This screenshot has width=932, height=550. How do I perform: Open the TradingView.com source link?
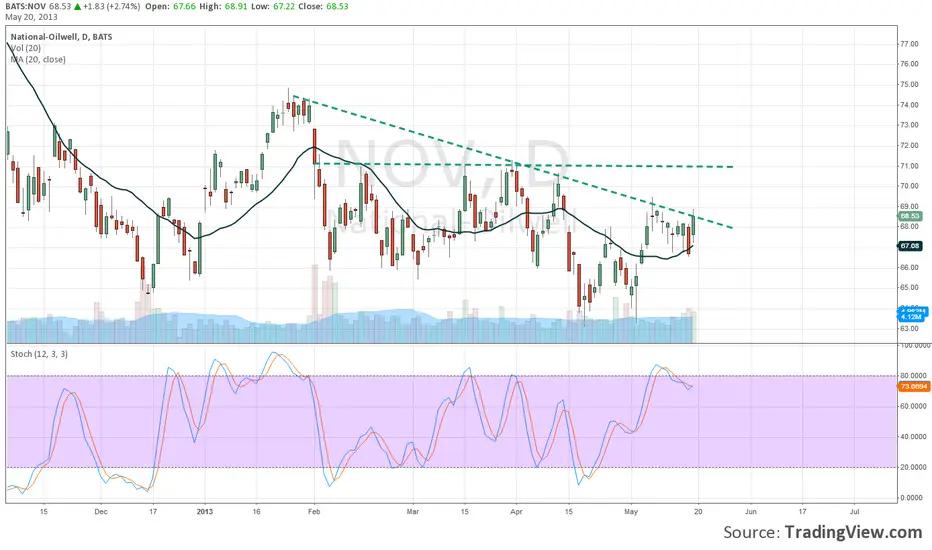click(854, 532)
